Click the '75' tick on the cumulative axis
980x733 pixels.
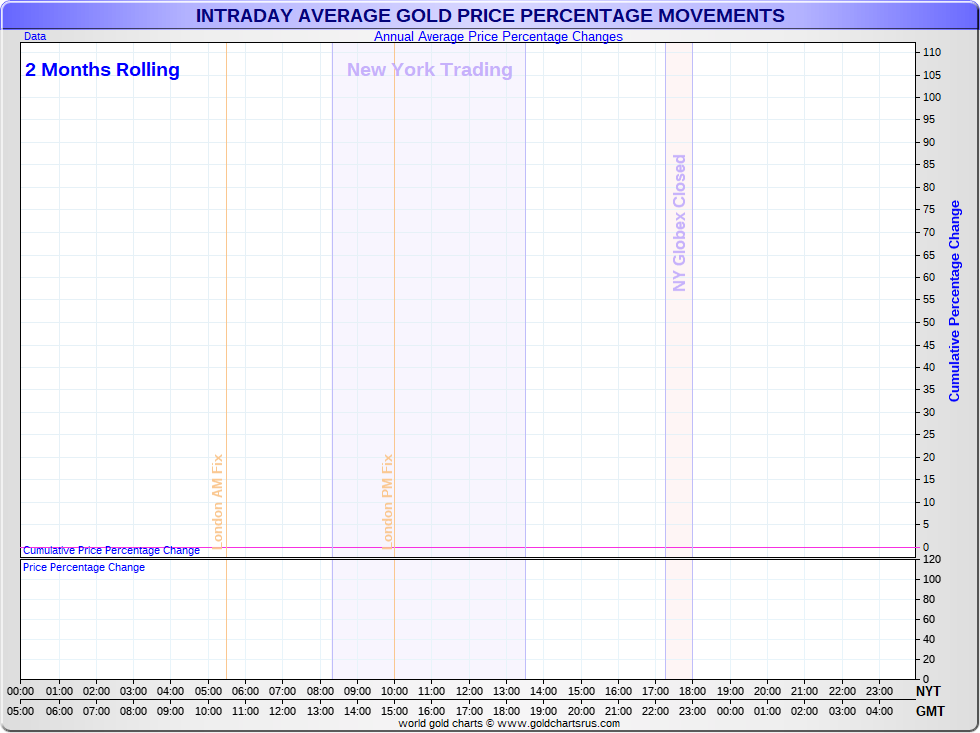(929, 209)
